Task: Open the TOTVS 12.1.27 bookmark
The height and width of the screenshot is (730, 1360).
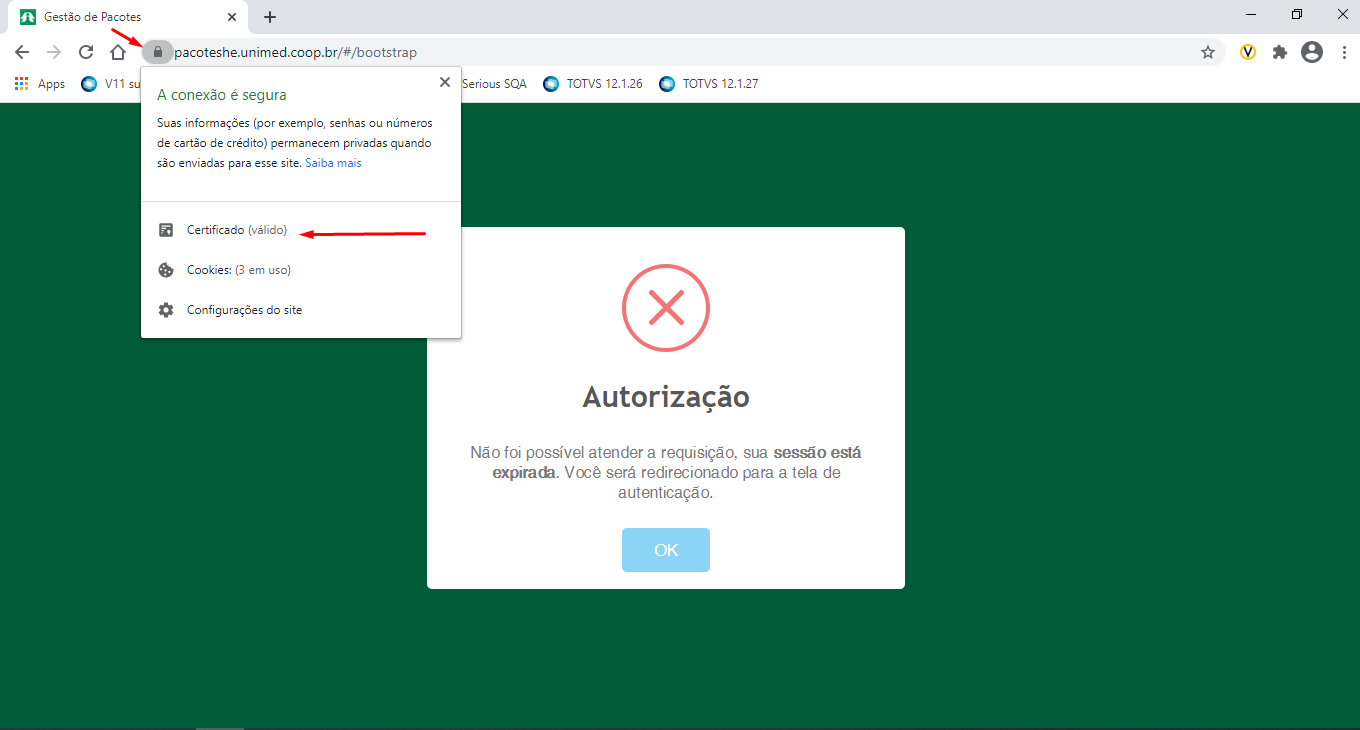Action: pyautogui.click(x=709, y=84)
